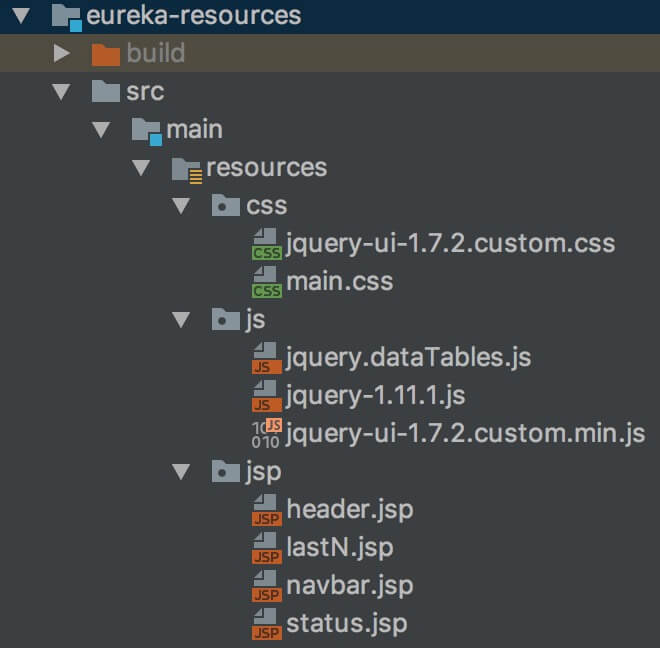The image size is (660, 648).
Task: Click the orange build folder icon
Action: coord(105,54)
